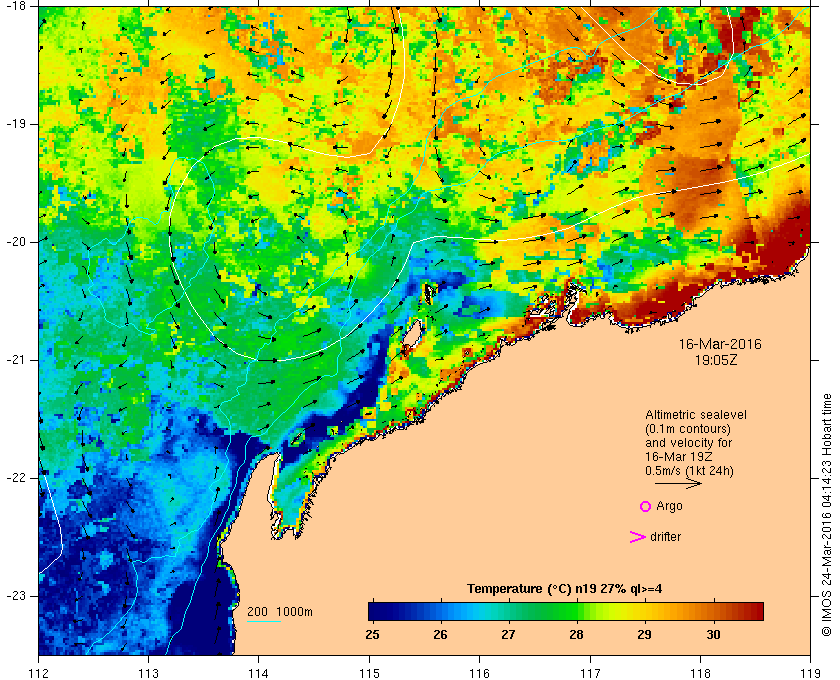
Task: Click the '16-Mar 19Z' legend line
Action: click(679, 457)
